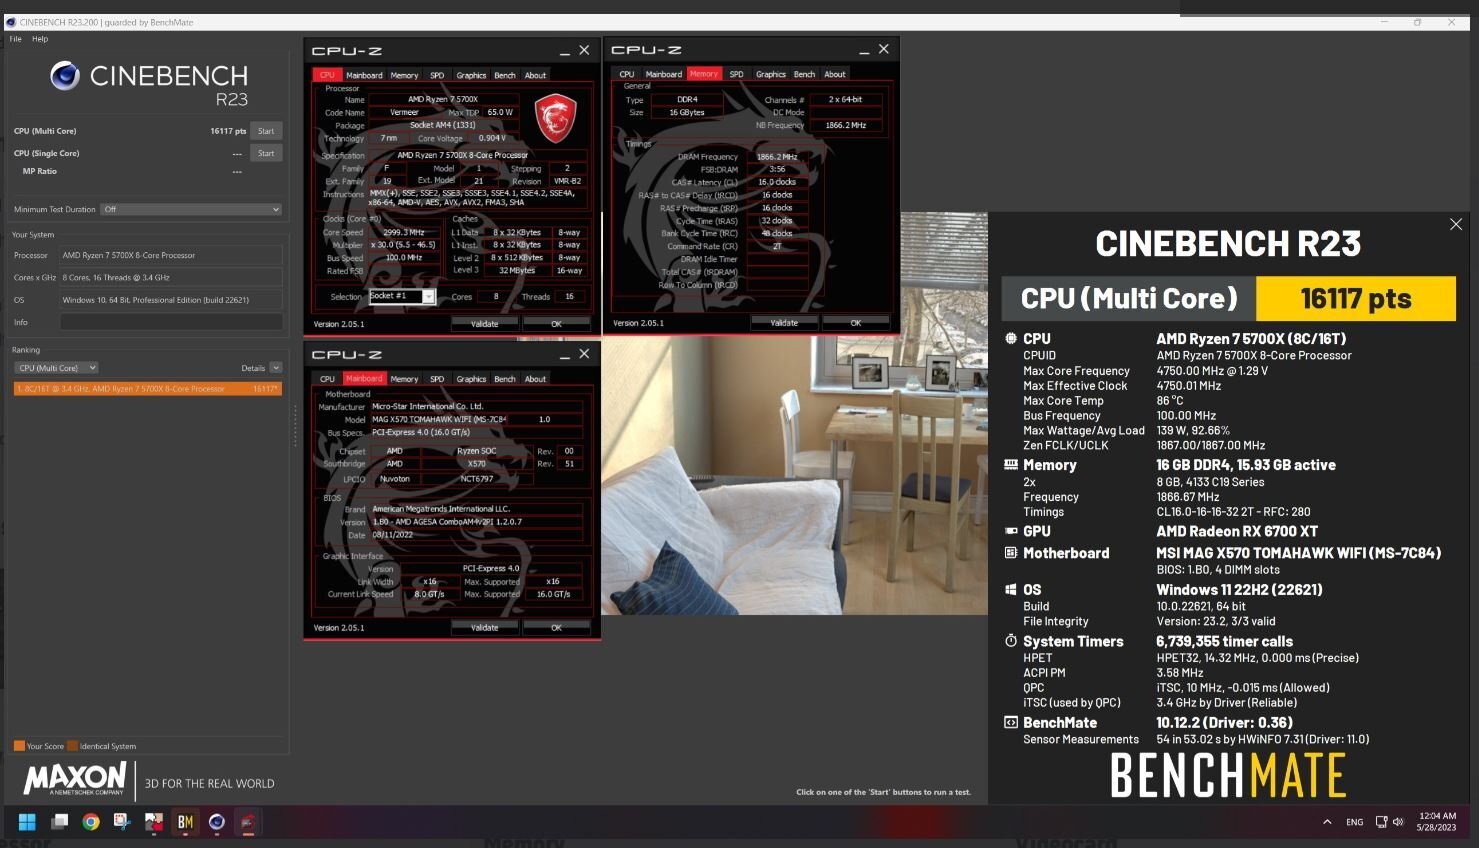Close the CPU-Z Memory window
Screen dimensions: 1479x848
click(x=883, y=49)
